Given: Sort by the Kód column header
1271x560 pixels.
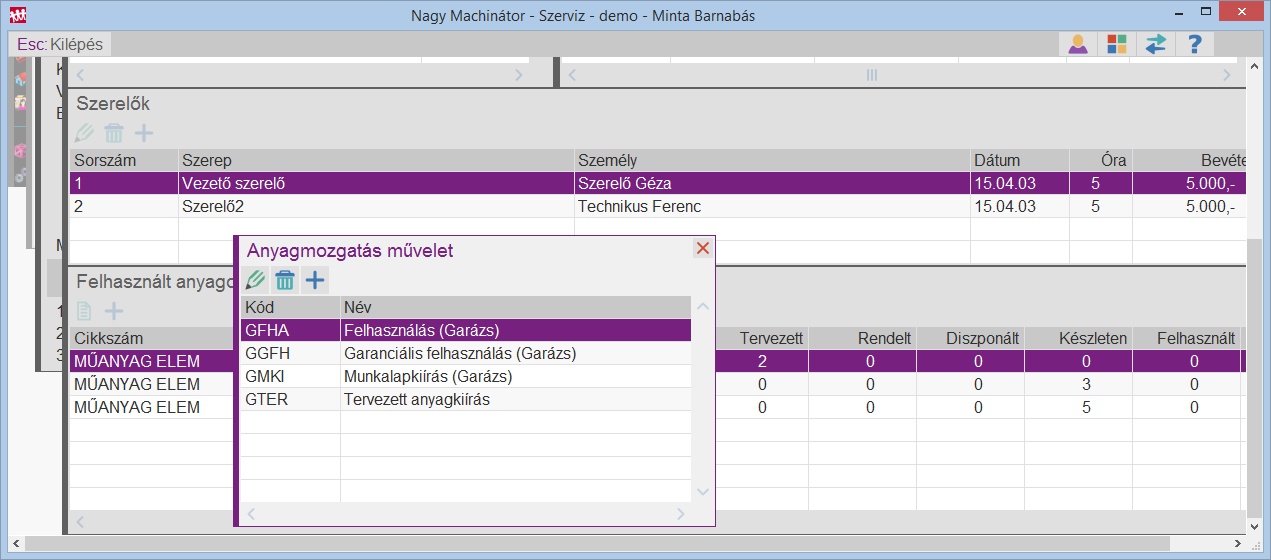Looking at the screenshot, I should click(290, 307).
